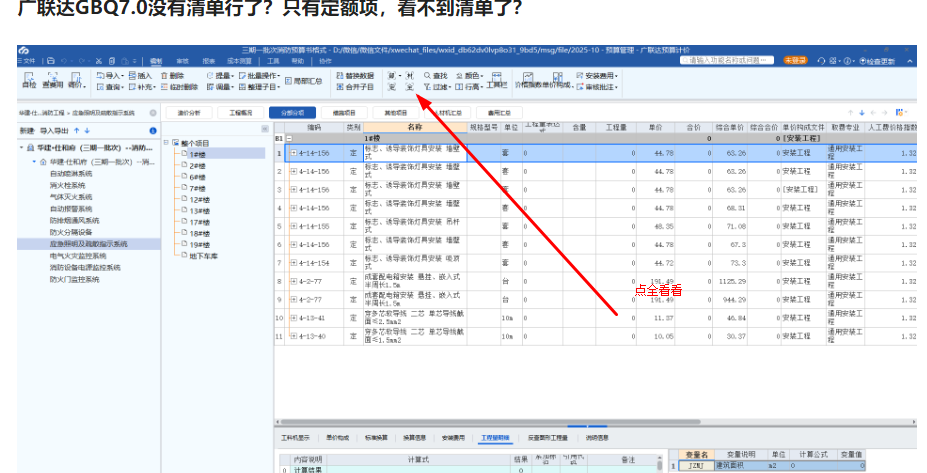
Task: Switch to the 成本测算 ribbon tab
Action: point(239,61)
